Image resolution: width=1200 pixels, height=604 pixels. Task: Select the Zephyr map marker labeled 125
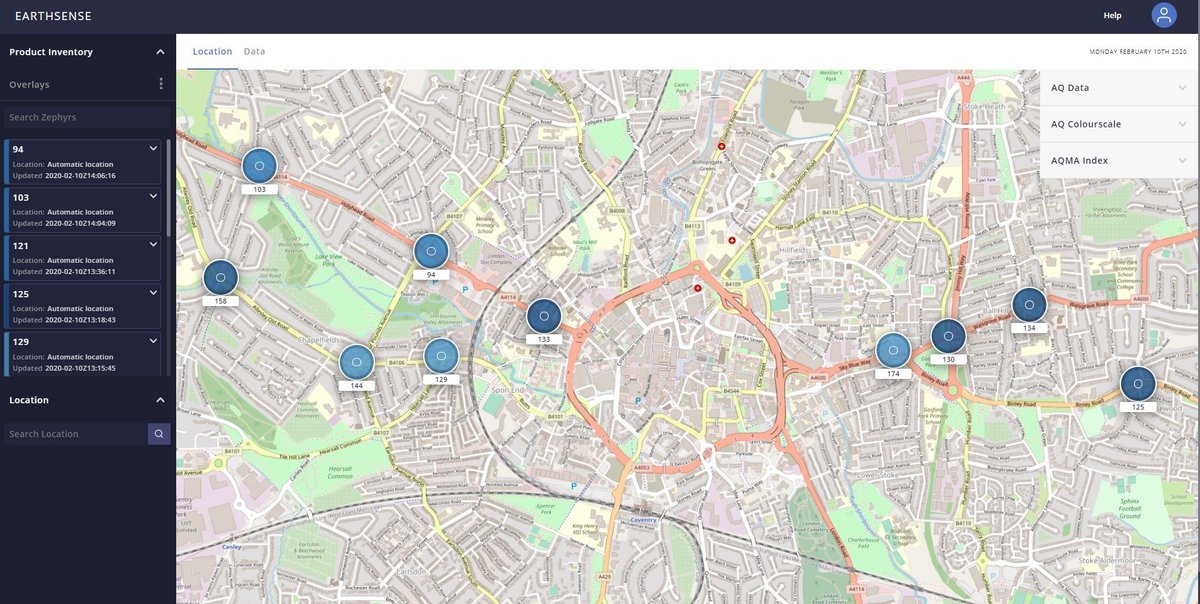[1138, 384]
